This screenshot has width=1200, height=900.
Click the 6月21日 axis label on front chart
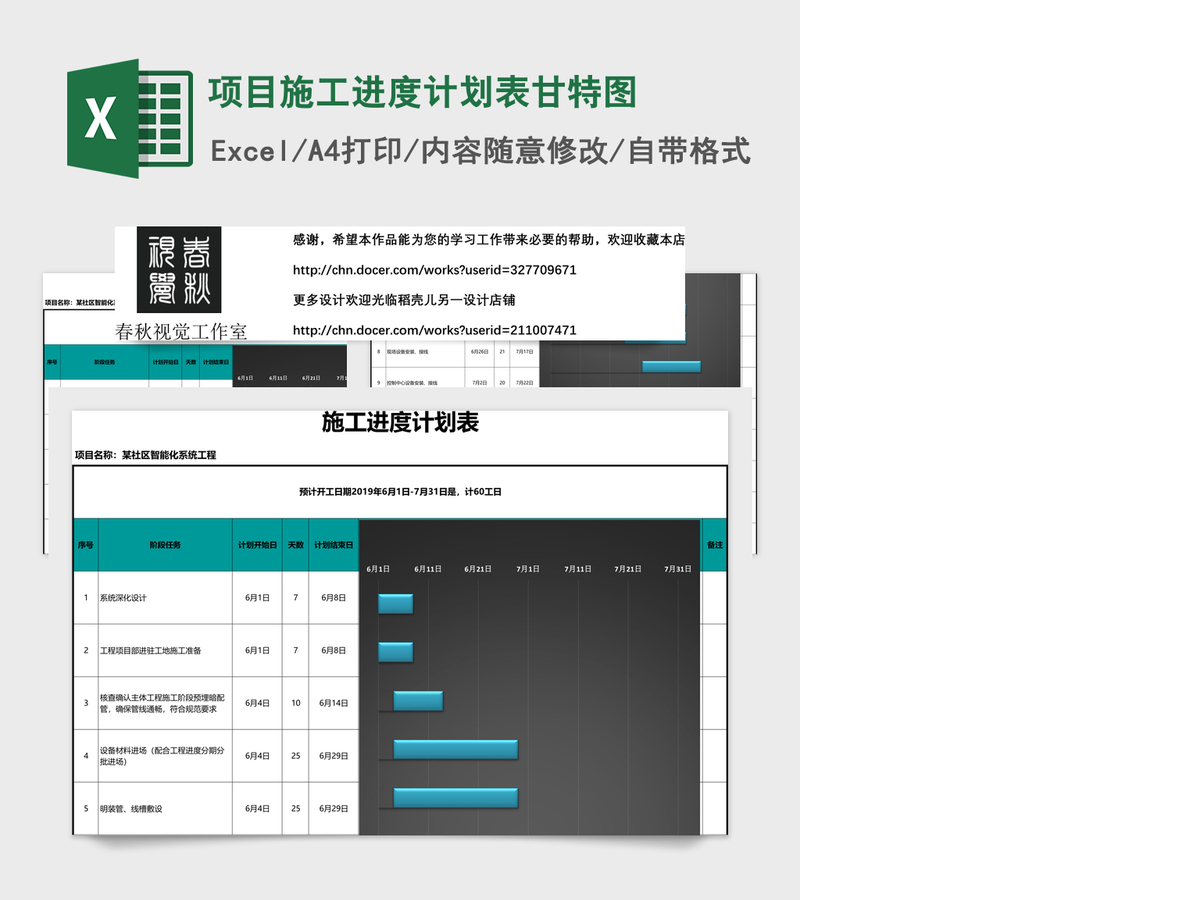coord(478,569)
